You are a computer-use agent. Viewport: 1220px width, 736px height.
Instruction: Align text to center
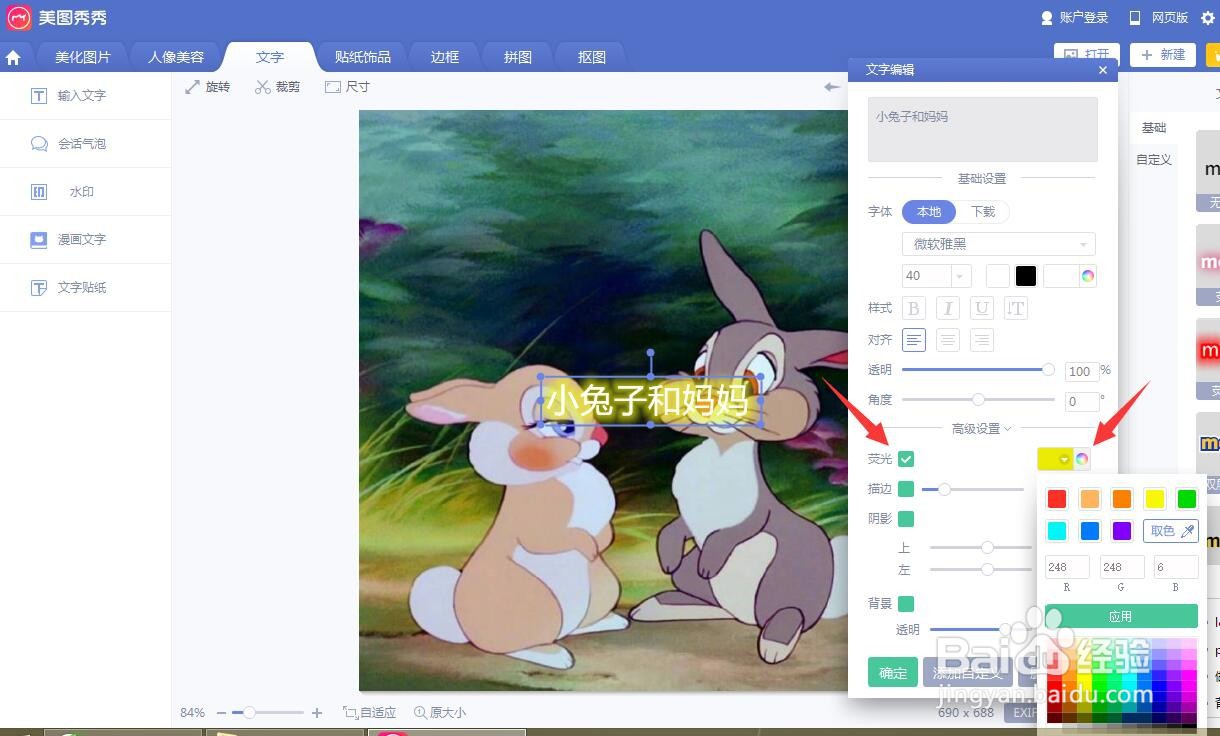[x=948, y=340]
